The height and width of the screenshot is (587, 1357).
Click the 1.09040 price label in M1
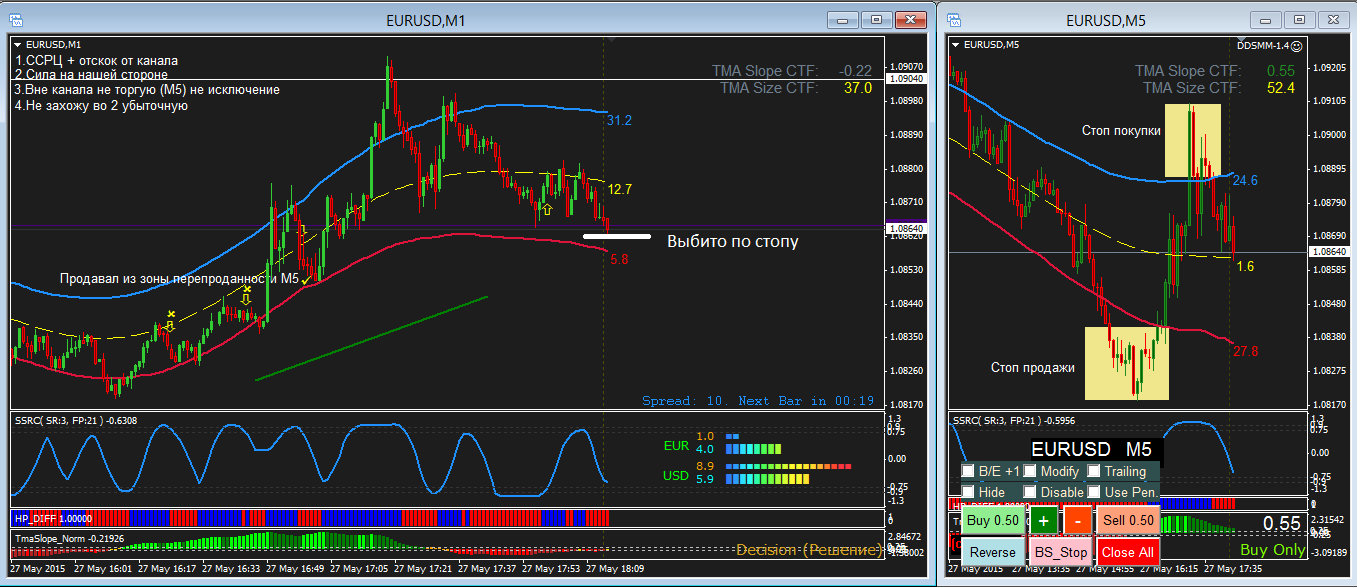point(904,78)
